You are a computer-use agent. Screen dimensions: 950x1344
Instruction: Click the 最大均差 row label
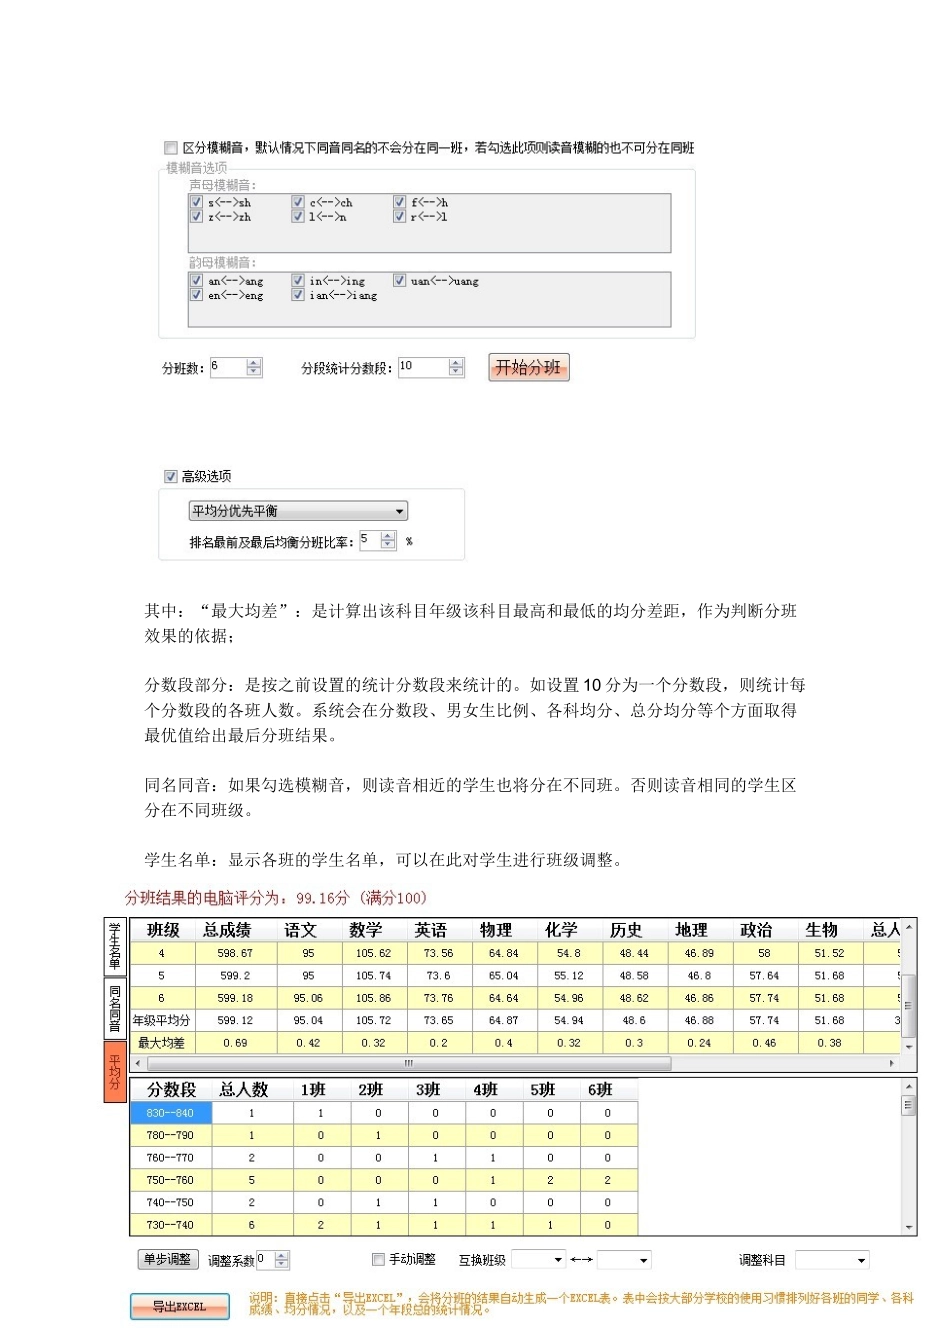(x=162, y=1043)
